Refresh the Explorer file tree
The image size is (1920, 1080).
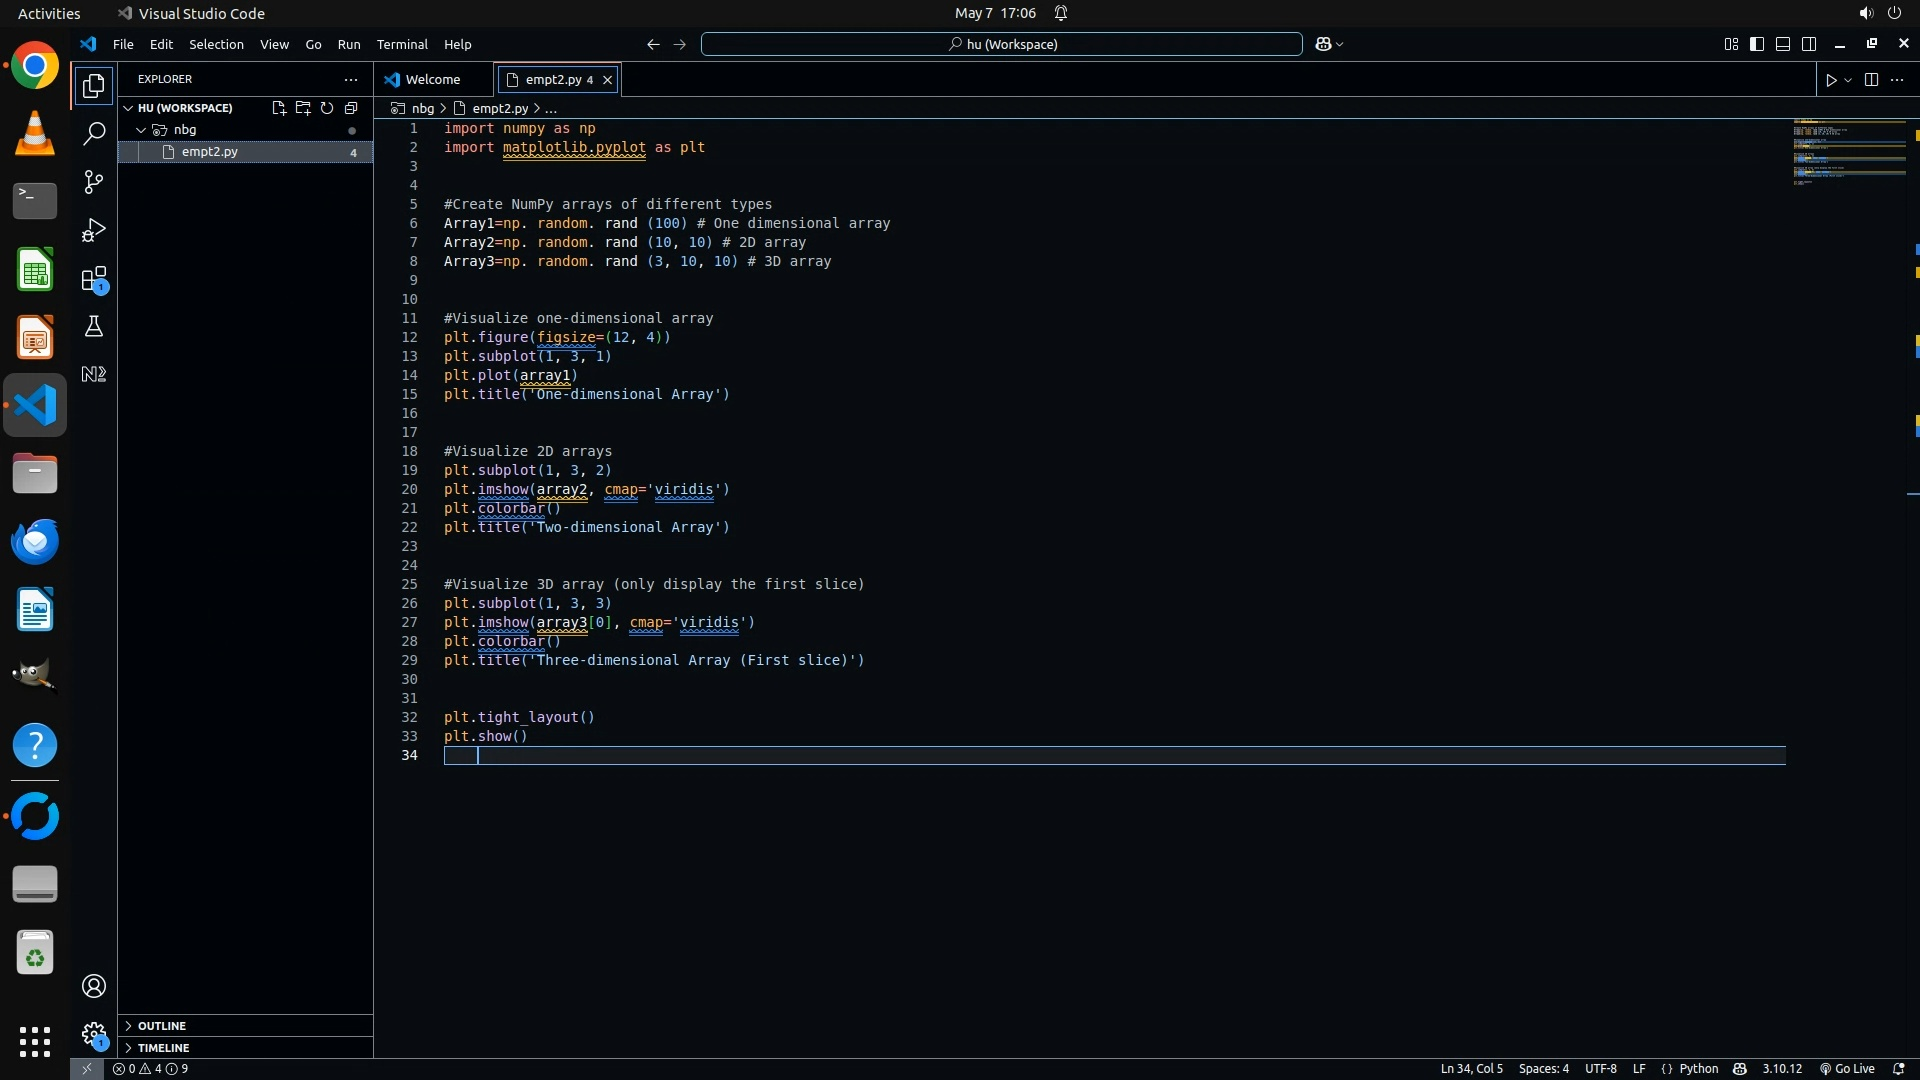point(327,108)
